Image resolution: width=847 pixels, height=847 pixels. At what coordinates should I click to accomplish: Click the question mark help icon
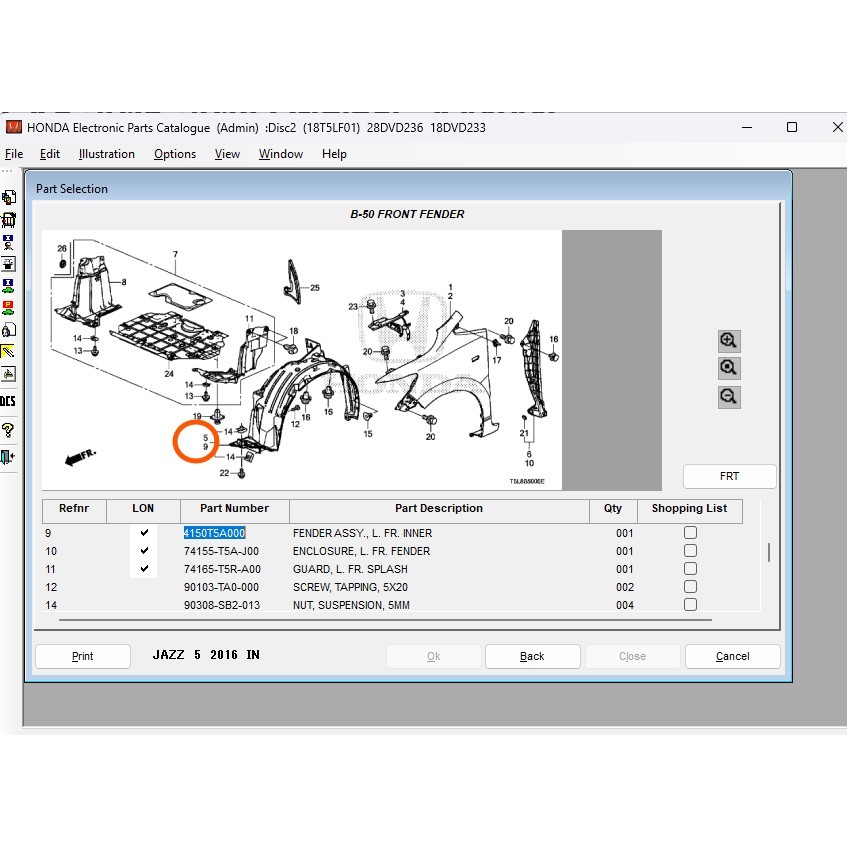8,431
